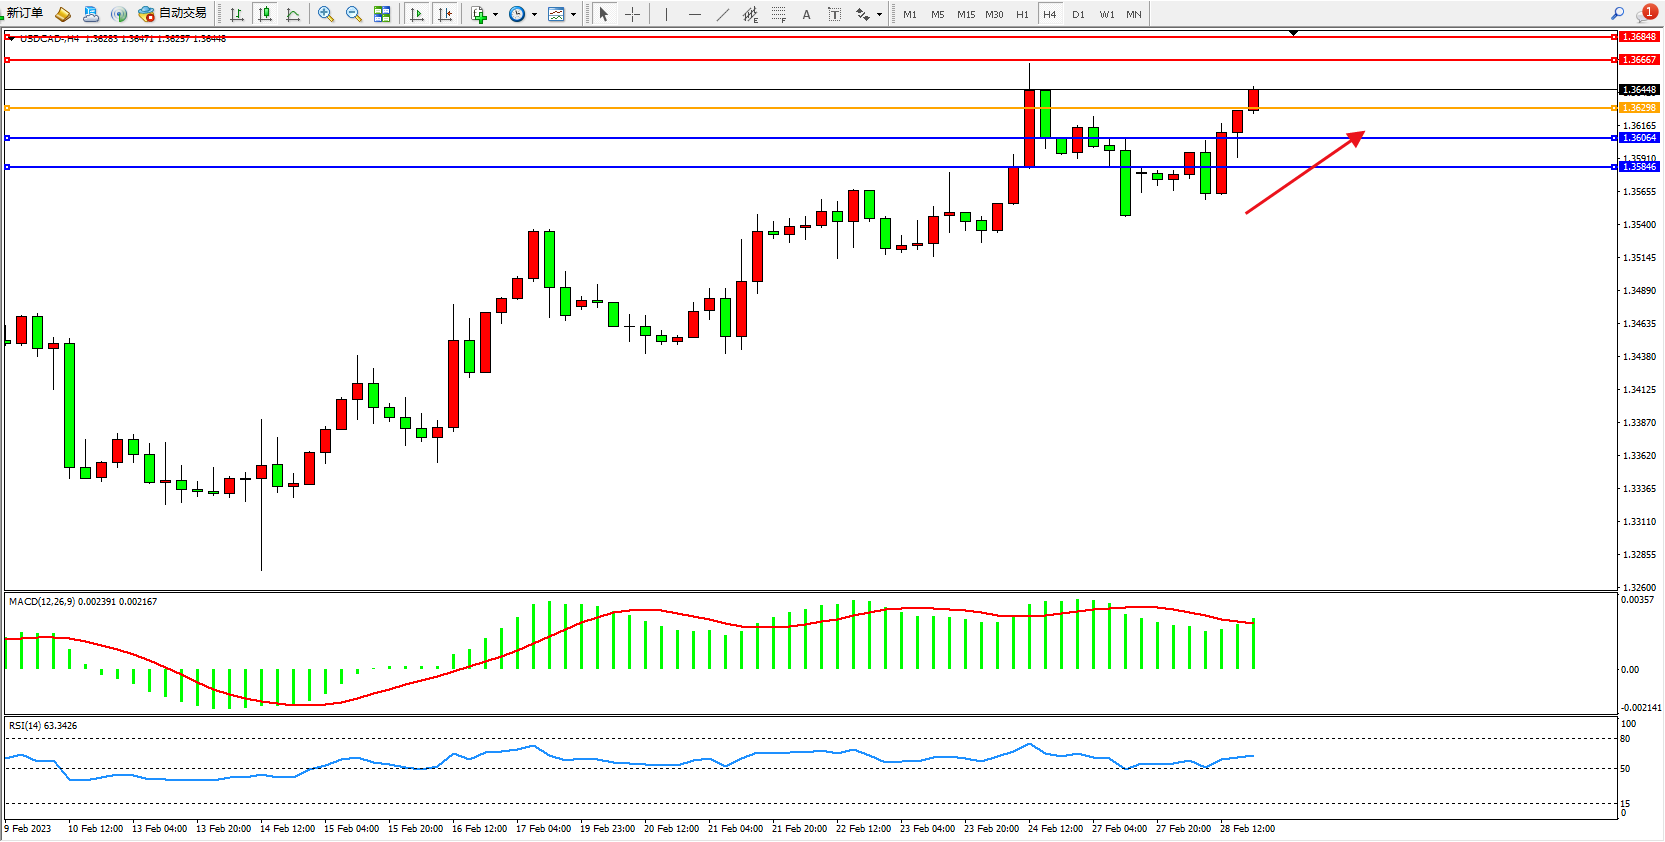1665x842 pixels.
Task: Choose the text label A tool
Action: (806, 14)
